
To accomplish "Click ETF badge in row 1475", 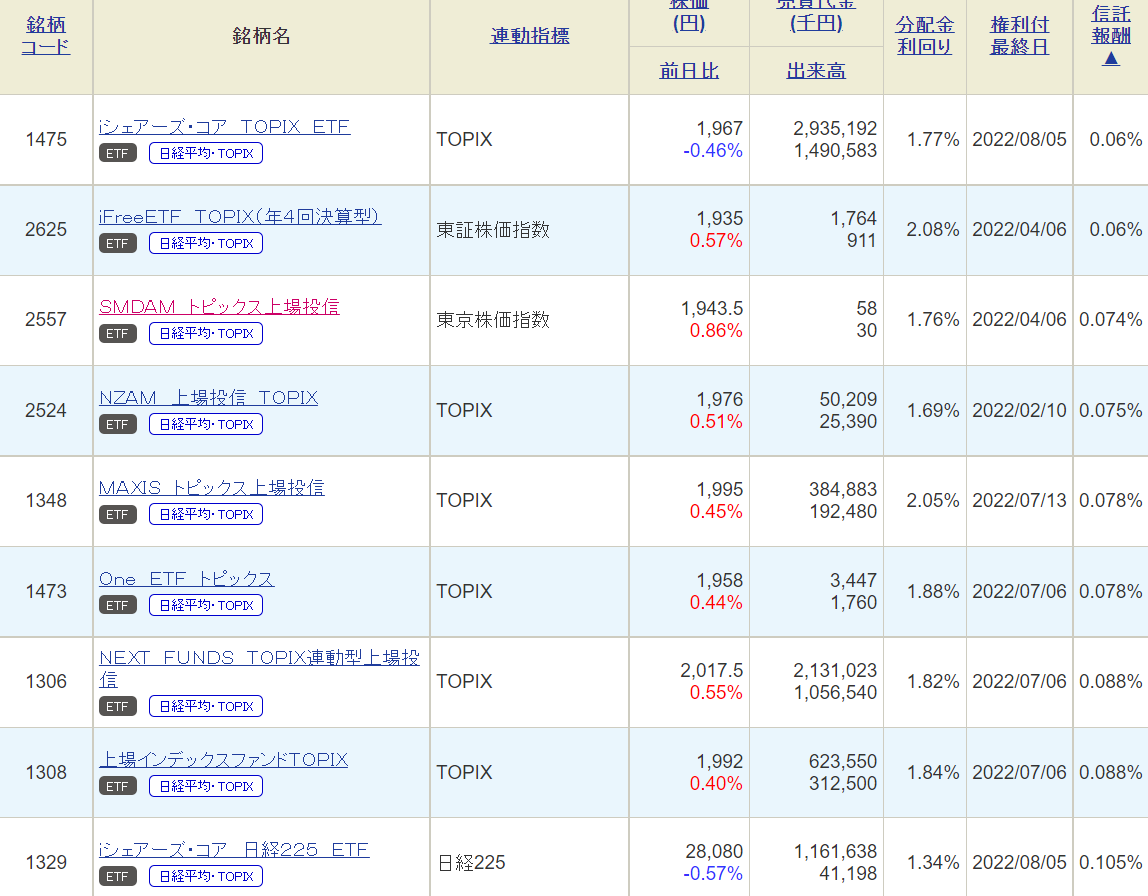I will point(117,153).
